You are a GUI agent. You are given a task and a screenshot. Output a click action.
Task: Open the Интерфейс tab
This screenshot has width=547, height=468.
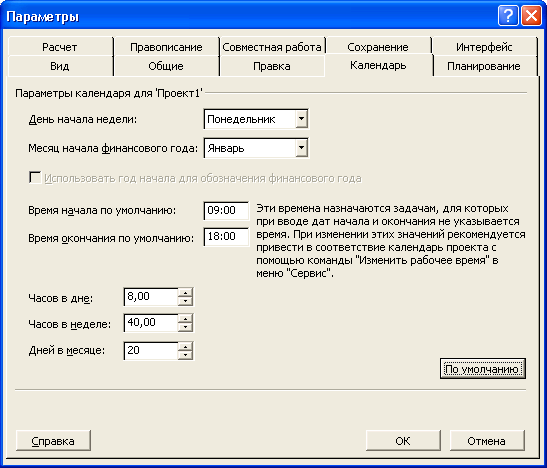click(484, 47)
